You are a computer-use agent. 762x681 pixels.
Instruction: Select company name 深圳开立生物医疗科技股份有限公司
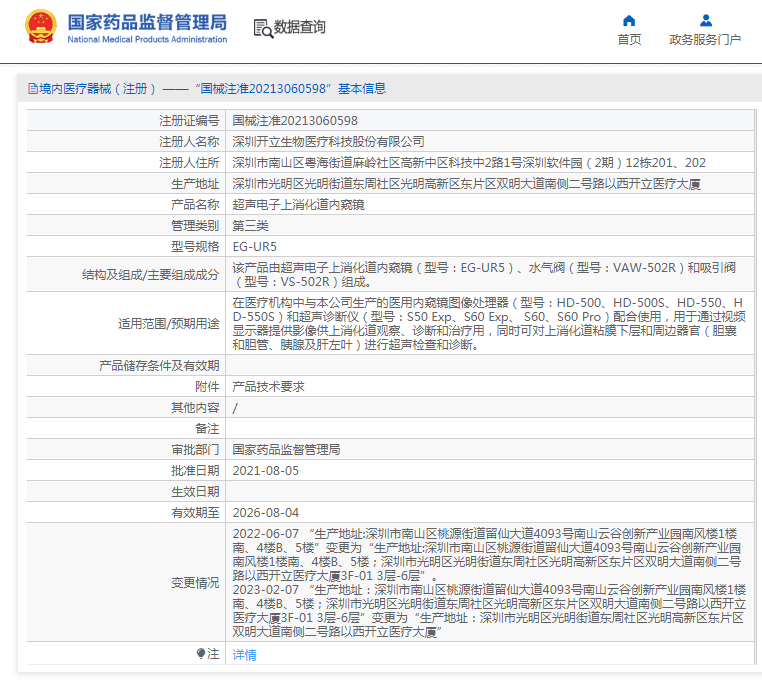pyautogui.click(x=329, y=141)
